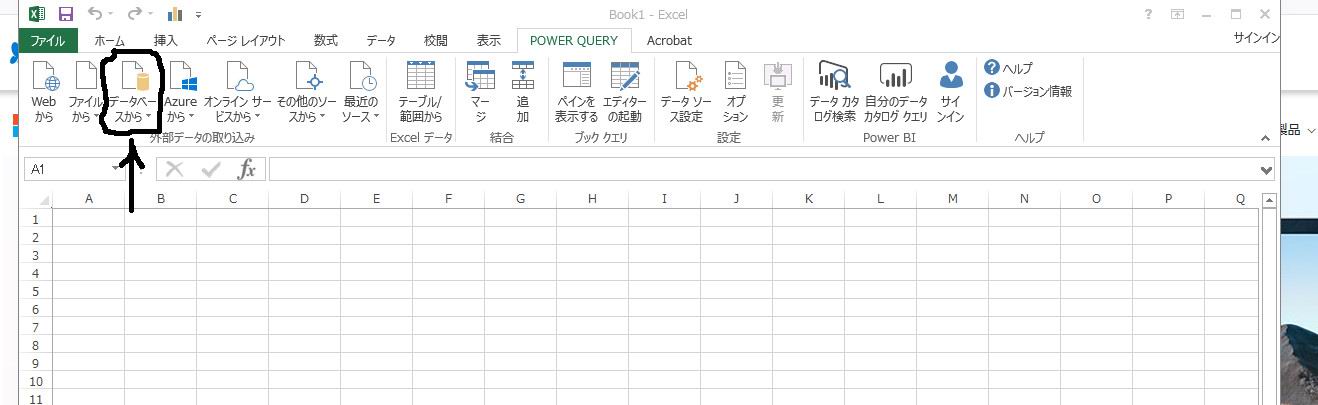Open ribbon display options button

(1178, 14)
